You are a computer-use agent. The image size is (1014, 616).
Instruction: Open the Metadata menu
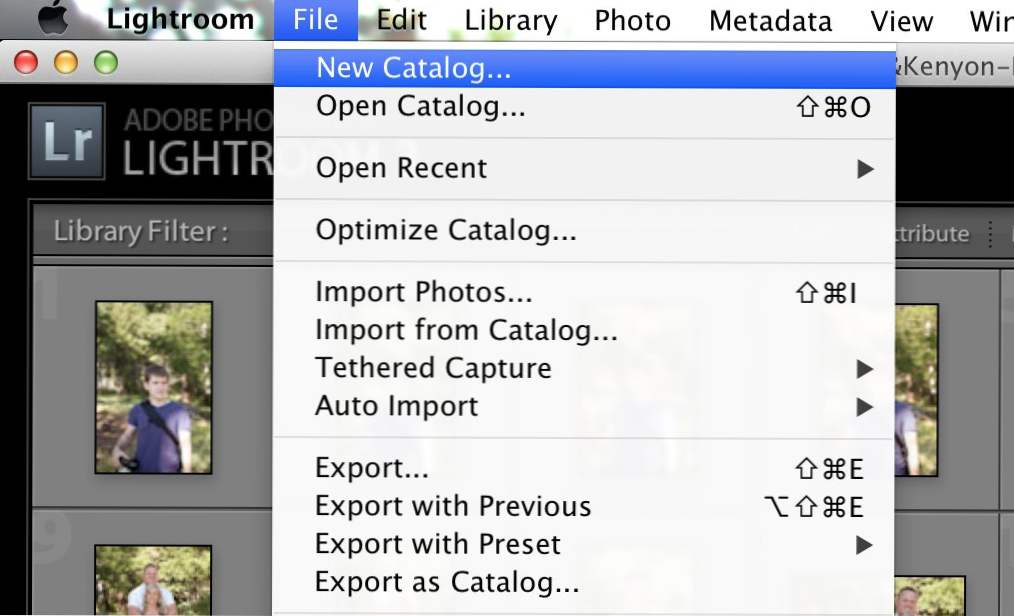click(770, 20)
